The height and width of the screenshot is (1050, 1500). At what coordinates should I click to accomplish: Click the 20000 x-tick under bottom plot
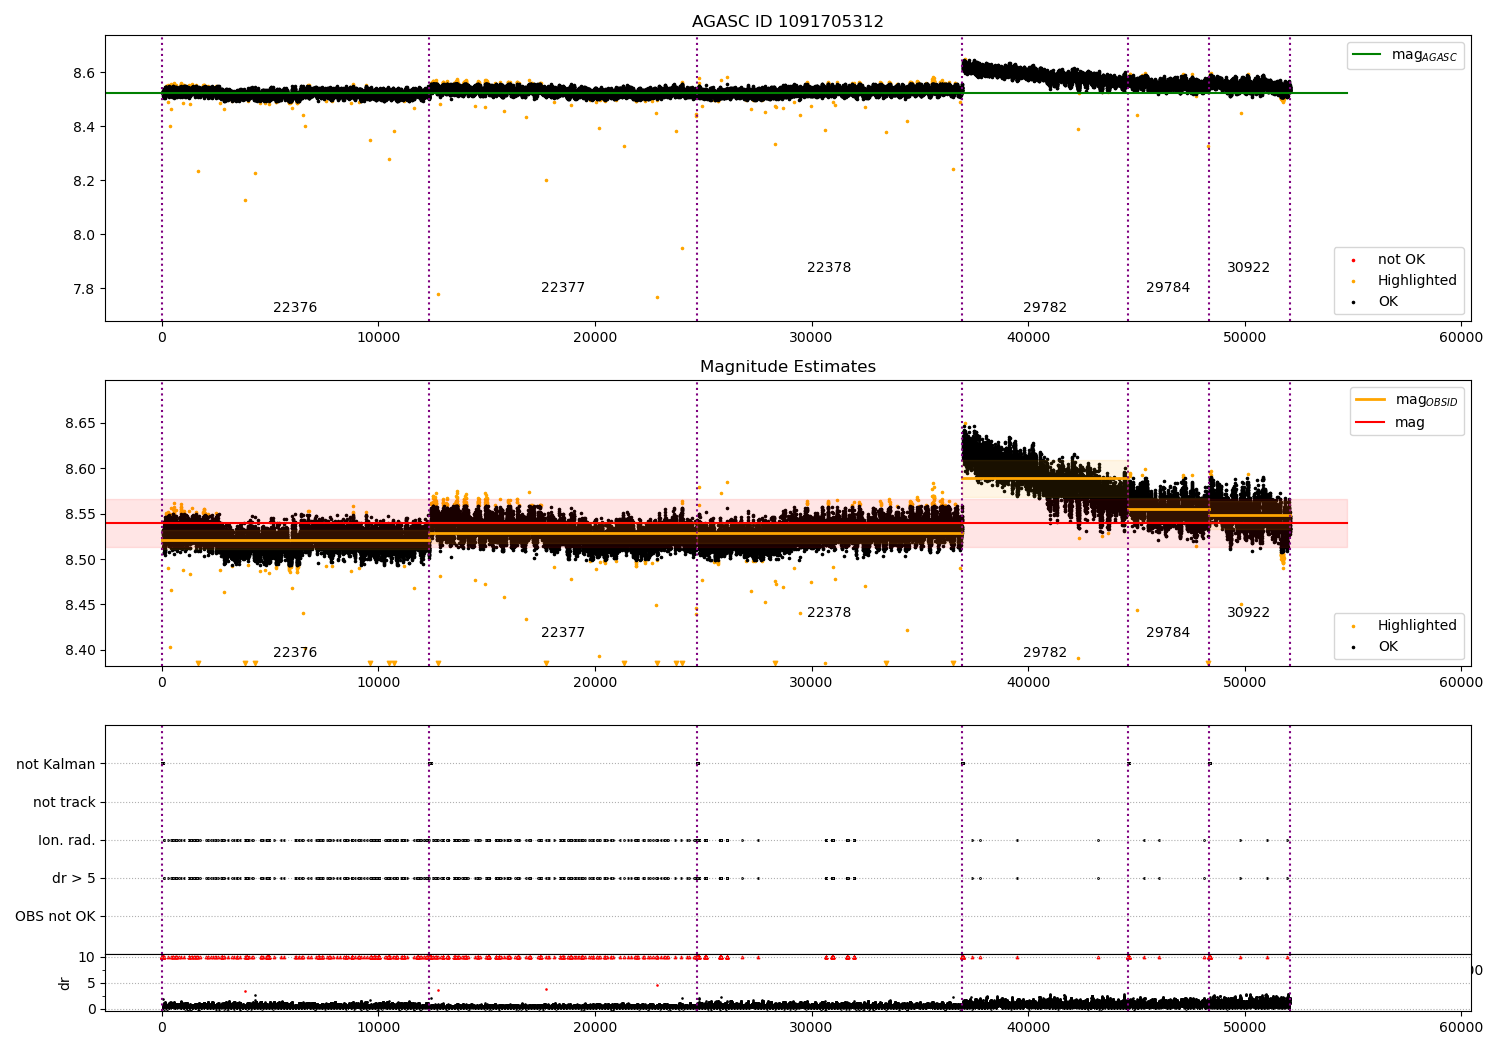click(x=595, y=1027)
